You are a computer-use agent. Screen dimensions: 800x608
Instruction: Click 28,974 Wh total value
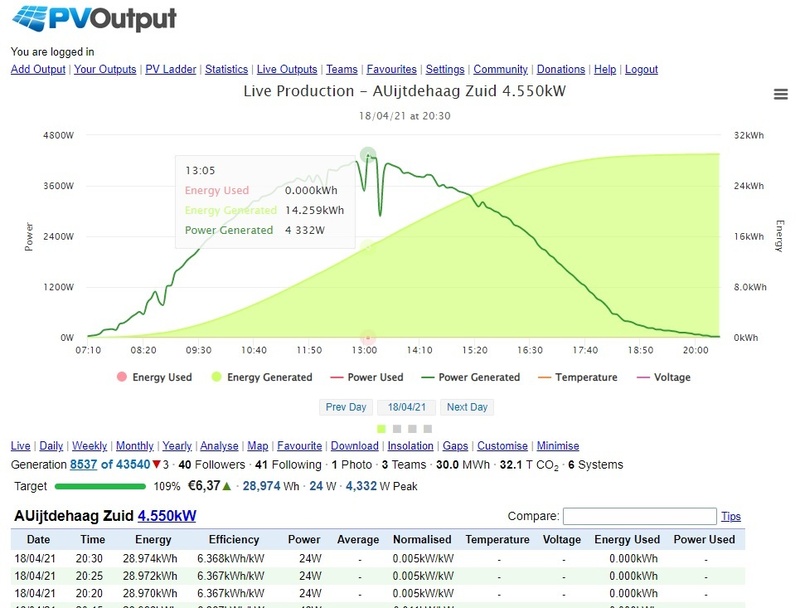coord(270,486)
